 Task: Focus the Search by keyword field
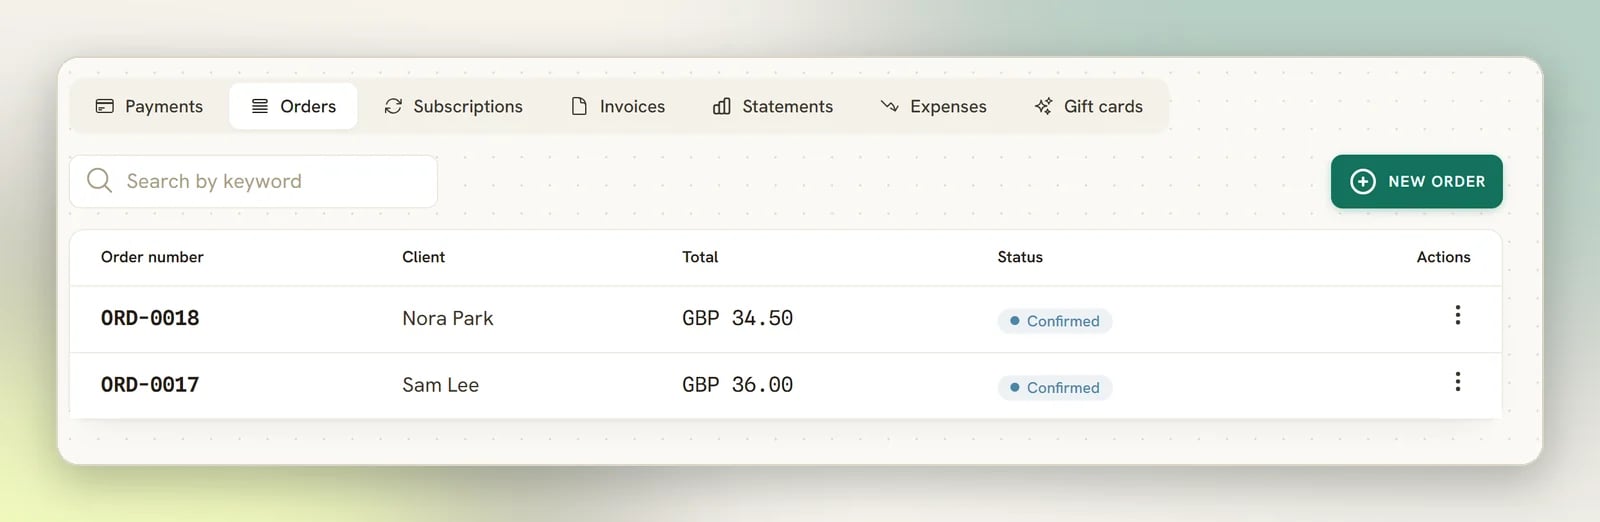point(253,181)
